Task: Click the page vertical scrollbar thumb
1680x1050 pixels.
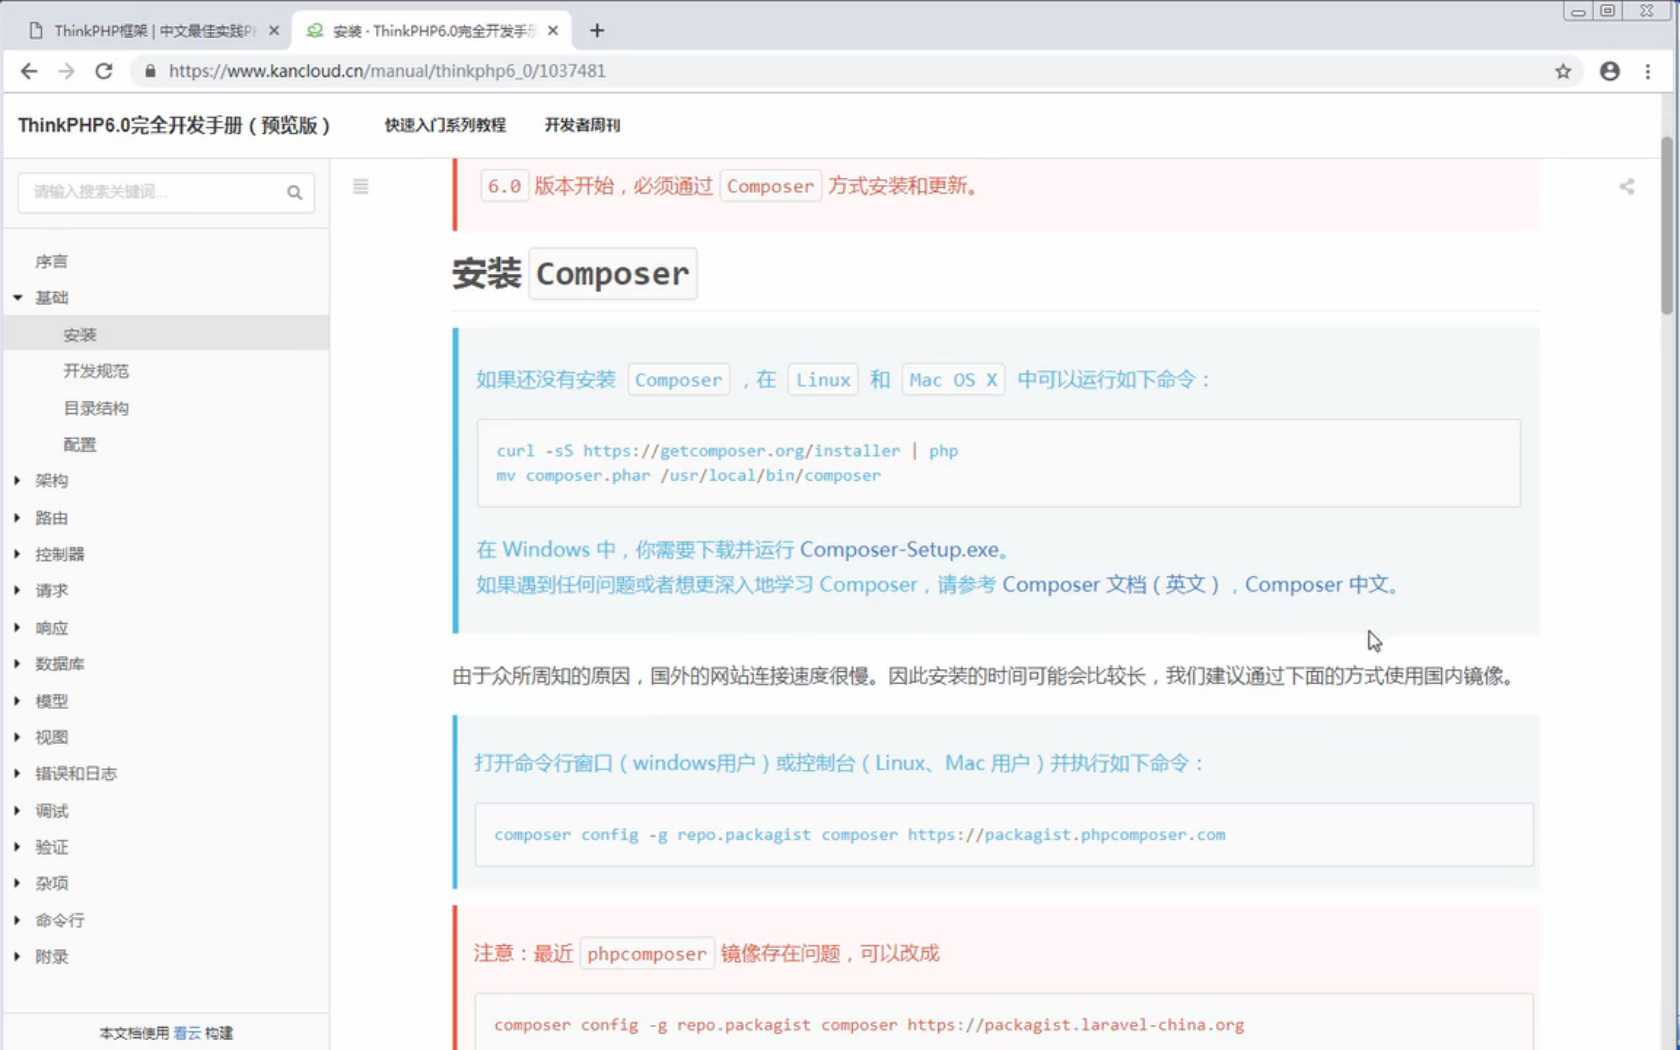Action: pos(1667,225)
